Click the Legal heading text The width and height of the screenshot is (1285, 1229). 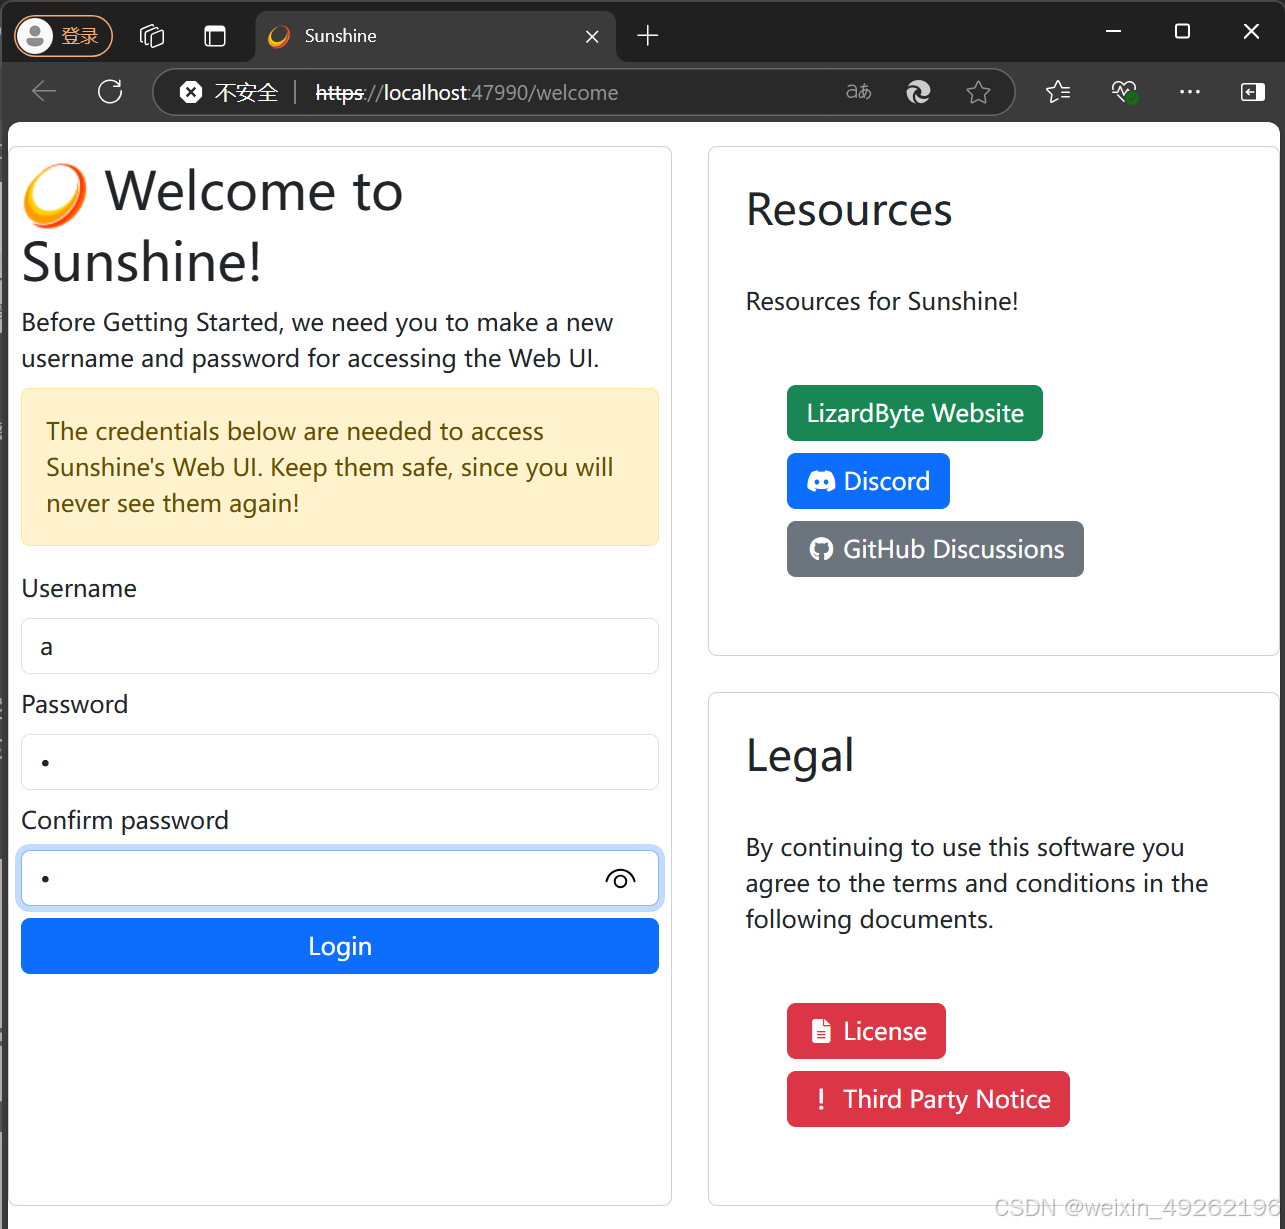point(800,756)
